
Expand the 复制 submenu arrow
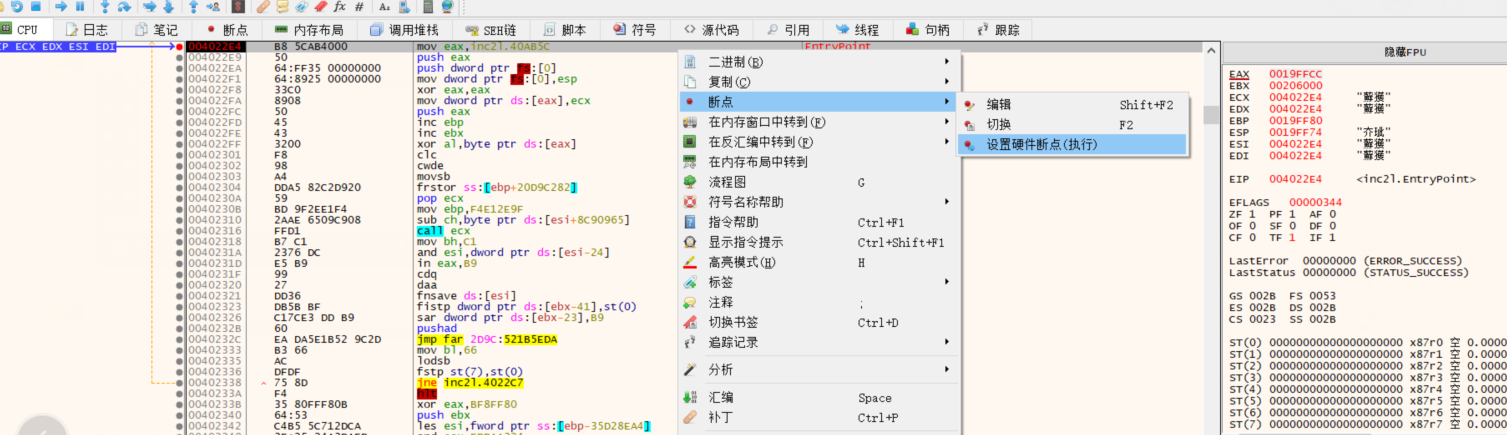coord(946,82)
